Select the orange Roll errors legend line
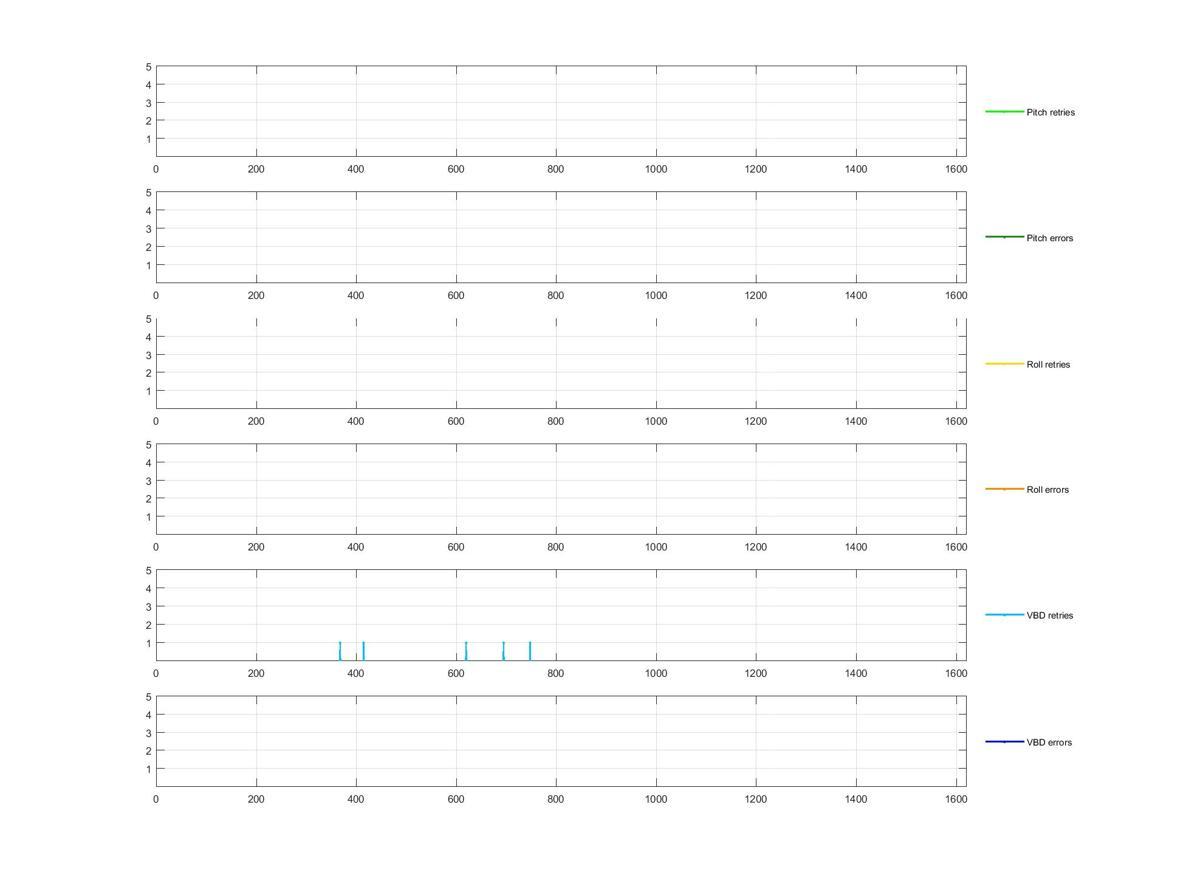 coord(1005,489)
